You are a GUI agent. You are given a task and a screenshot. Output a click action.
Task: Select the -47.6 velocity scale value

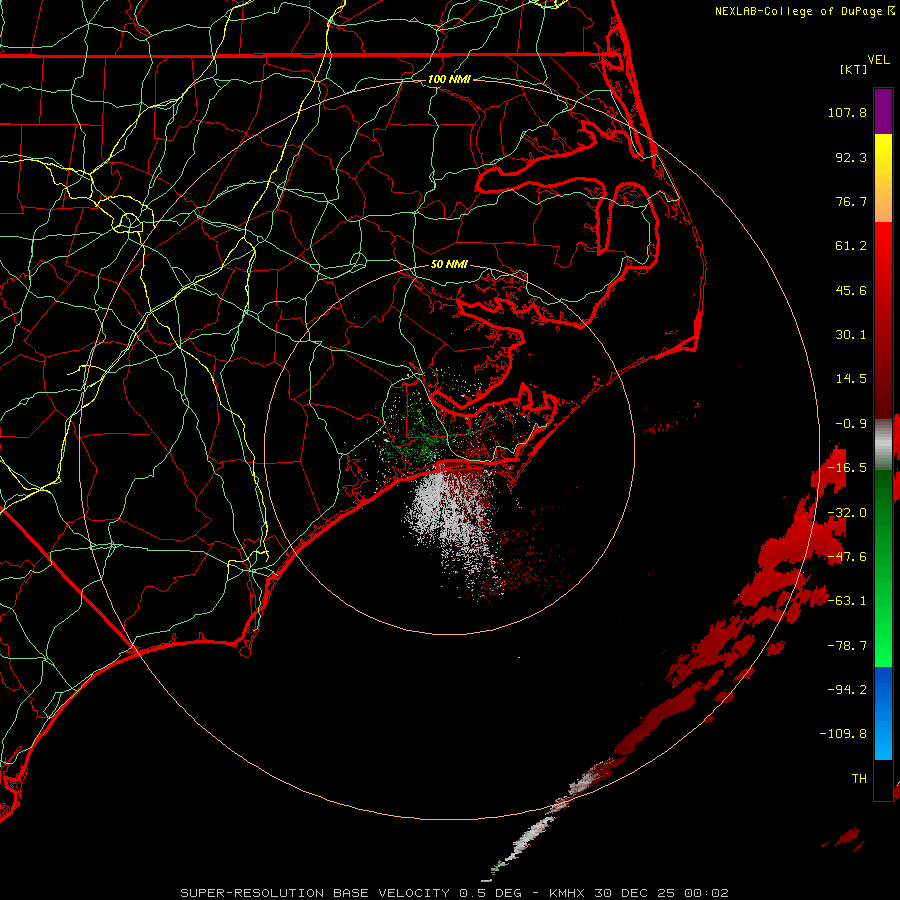click(x=847, y=557)
